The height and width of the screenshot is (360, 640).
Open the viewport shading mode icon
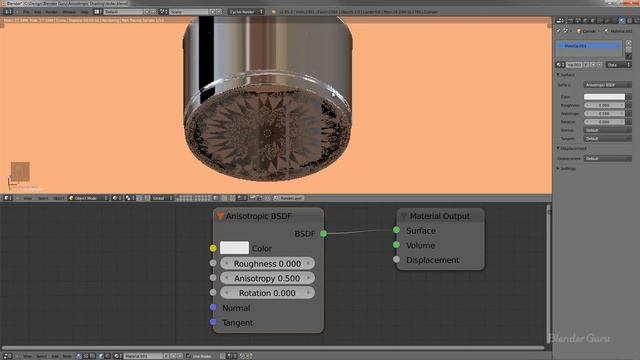click(x=116, y=198)
